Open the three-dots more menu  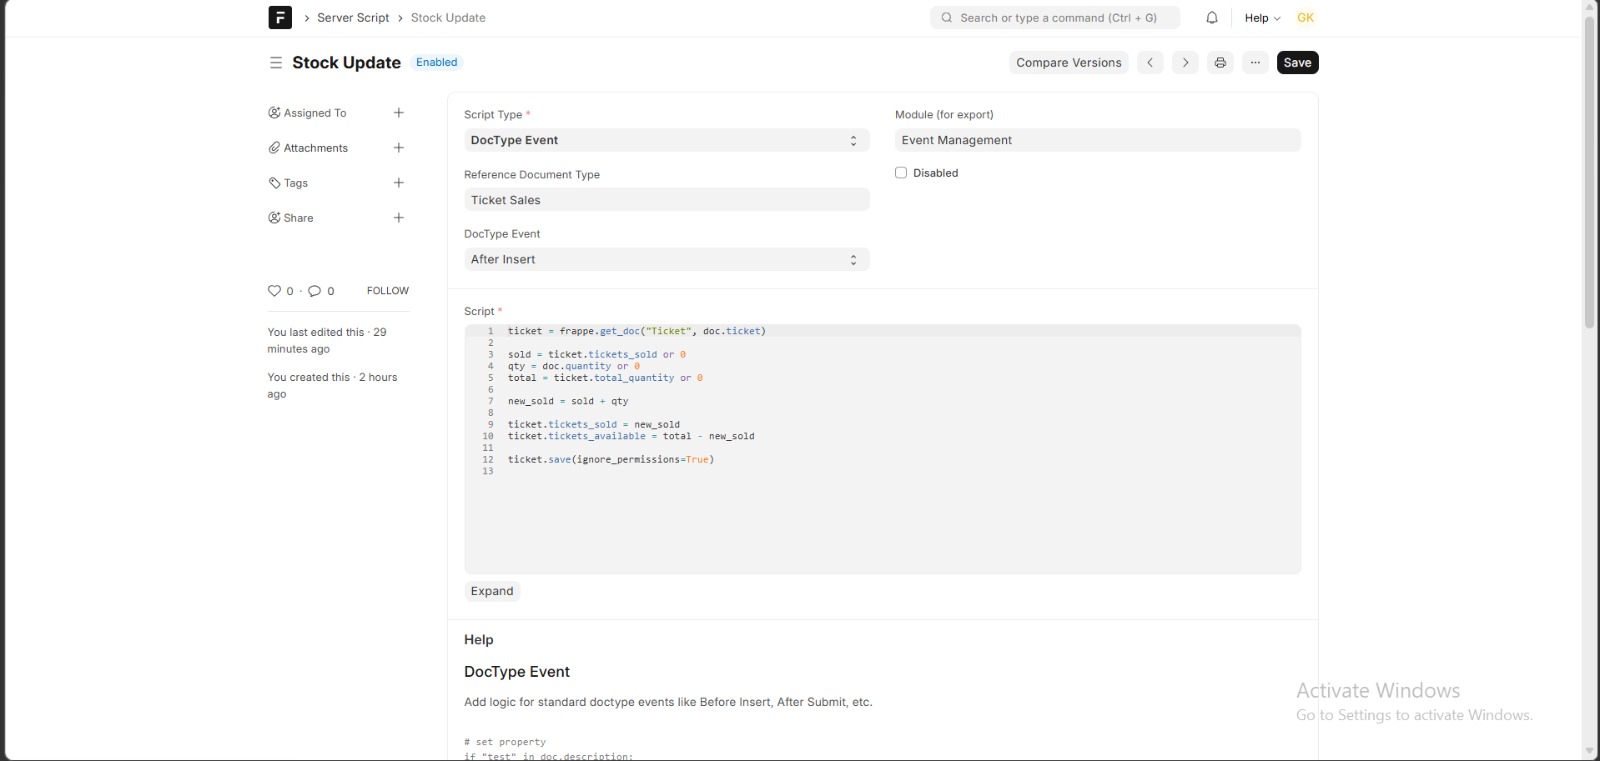1255,62
